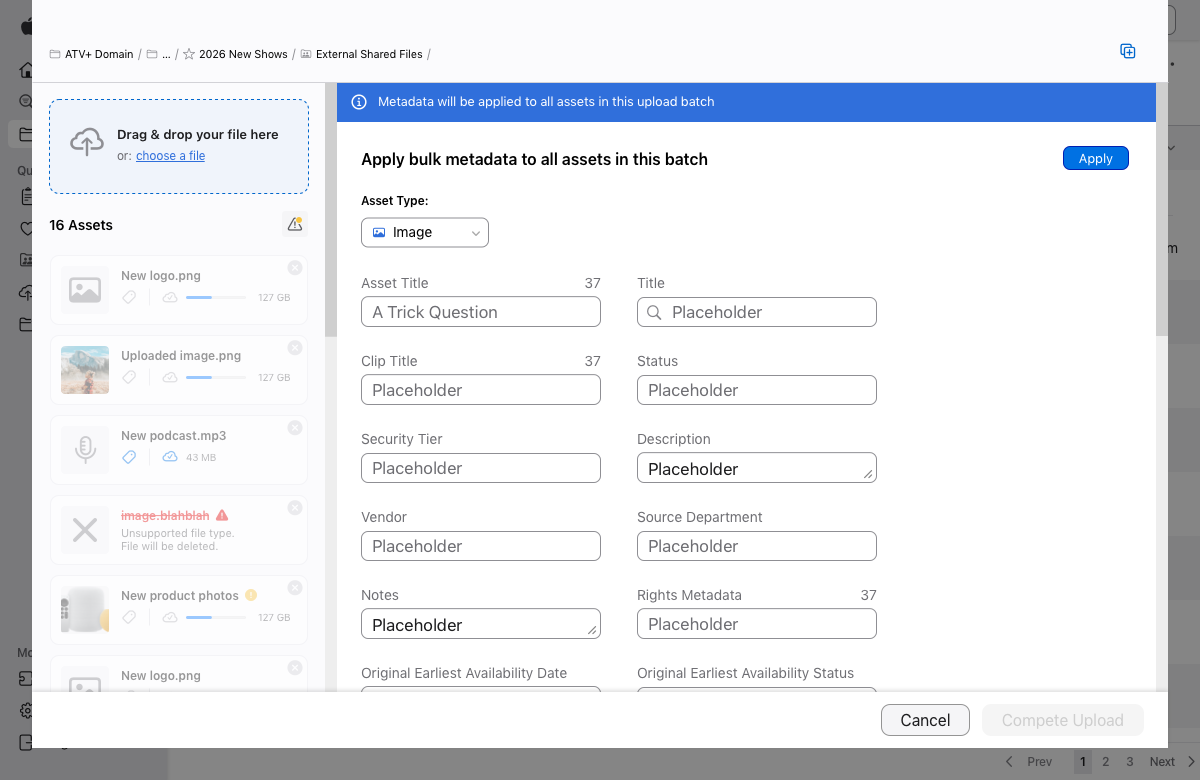The height and width of the screenshot is (780, 1200).
Task: Open Search from the left sidebar icon
Action: [27, 101]
